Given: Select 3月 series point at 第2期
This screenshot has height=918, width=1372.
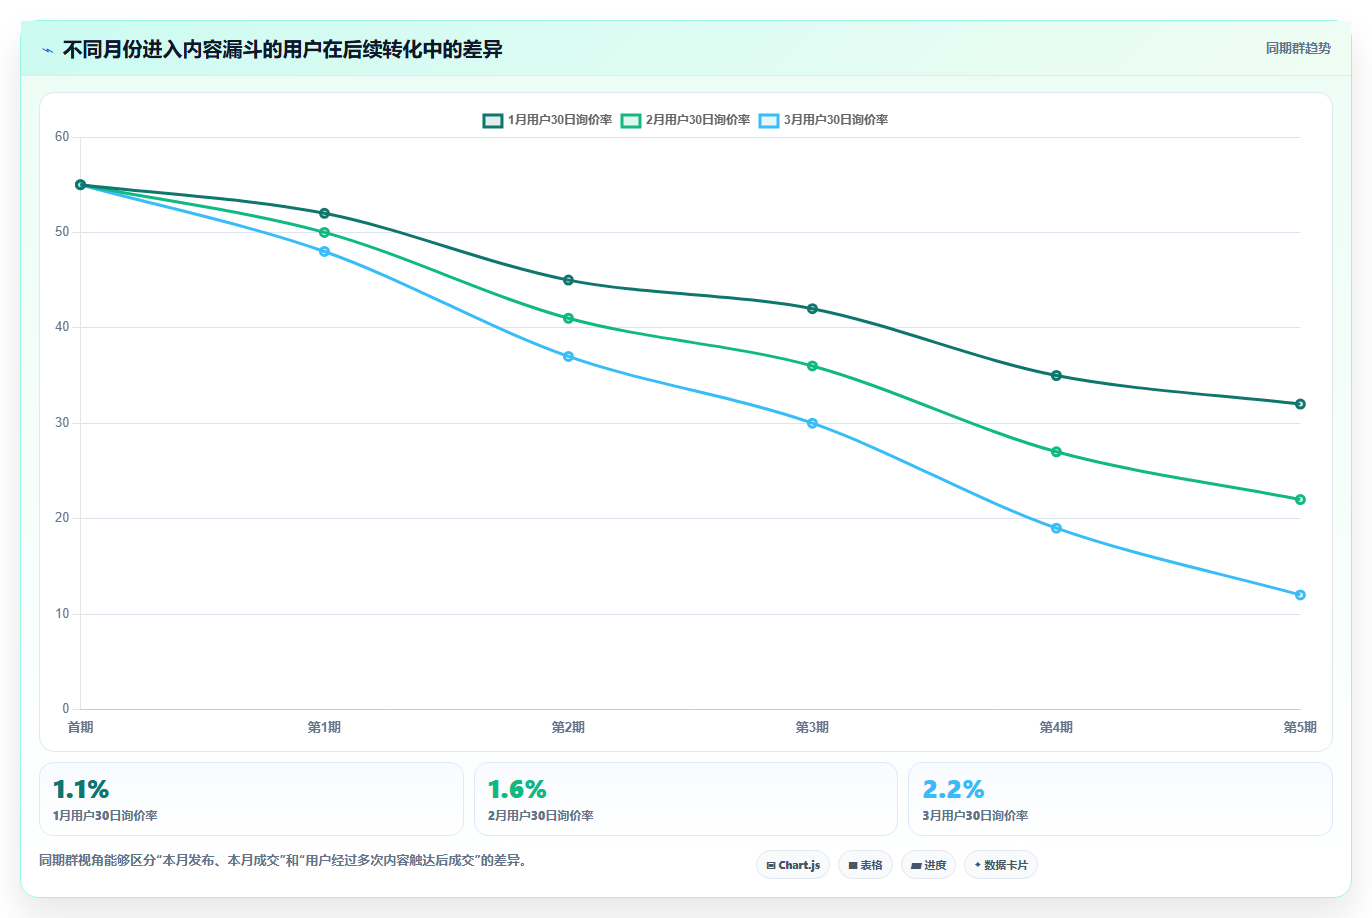Looking at the screenshot, I should click(568, 356).
